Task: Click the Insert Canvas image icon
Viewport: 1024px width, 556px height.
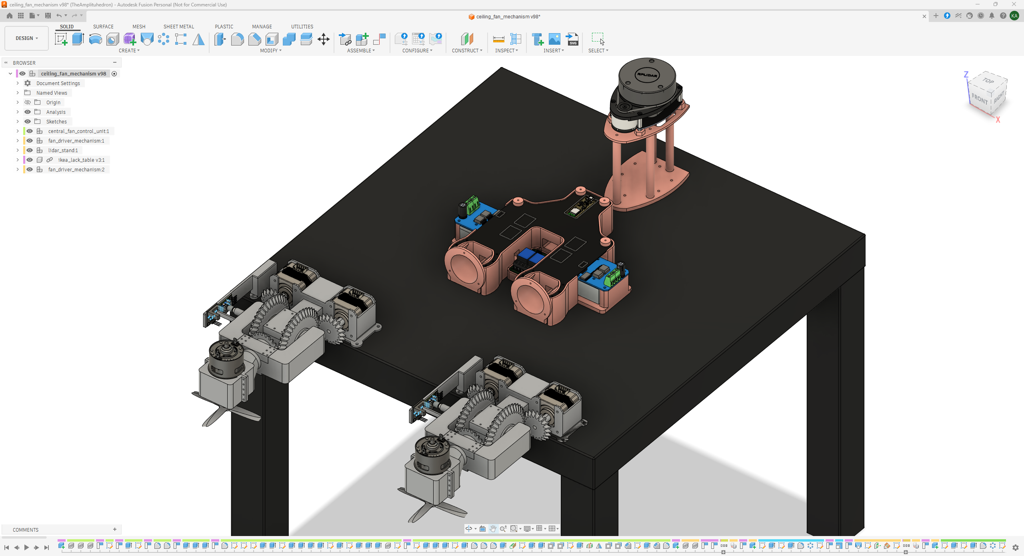Action: 554,39
